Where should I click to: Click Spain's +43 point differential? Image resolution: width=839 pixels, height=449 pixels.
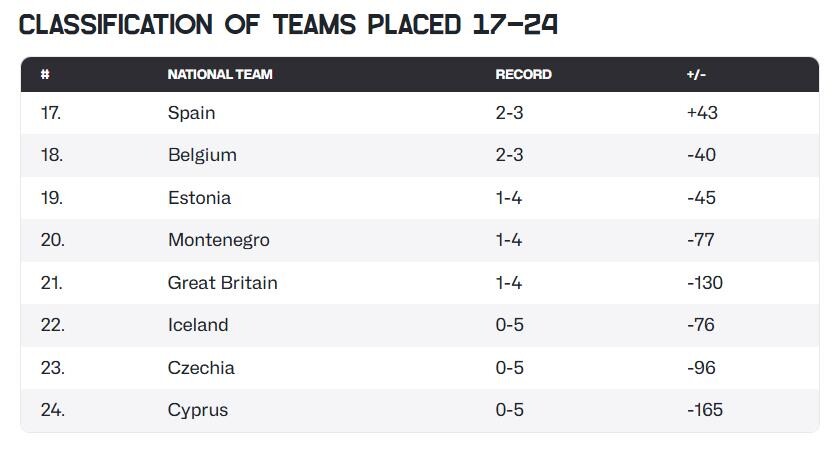(702, 113)
